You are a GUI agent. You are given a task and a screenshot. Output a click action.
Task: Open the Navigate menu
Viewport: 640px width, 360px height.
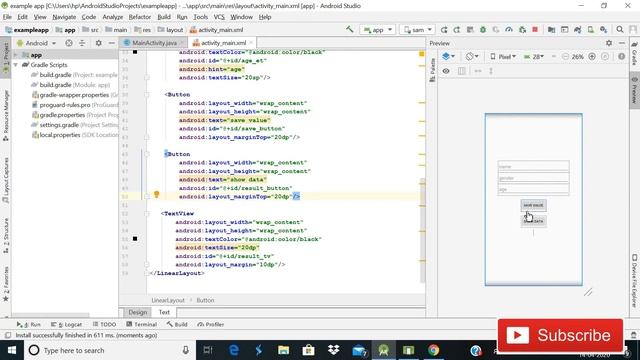coord(64,17)
